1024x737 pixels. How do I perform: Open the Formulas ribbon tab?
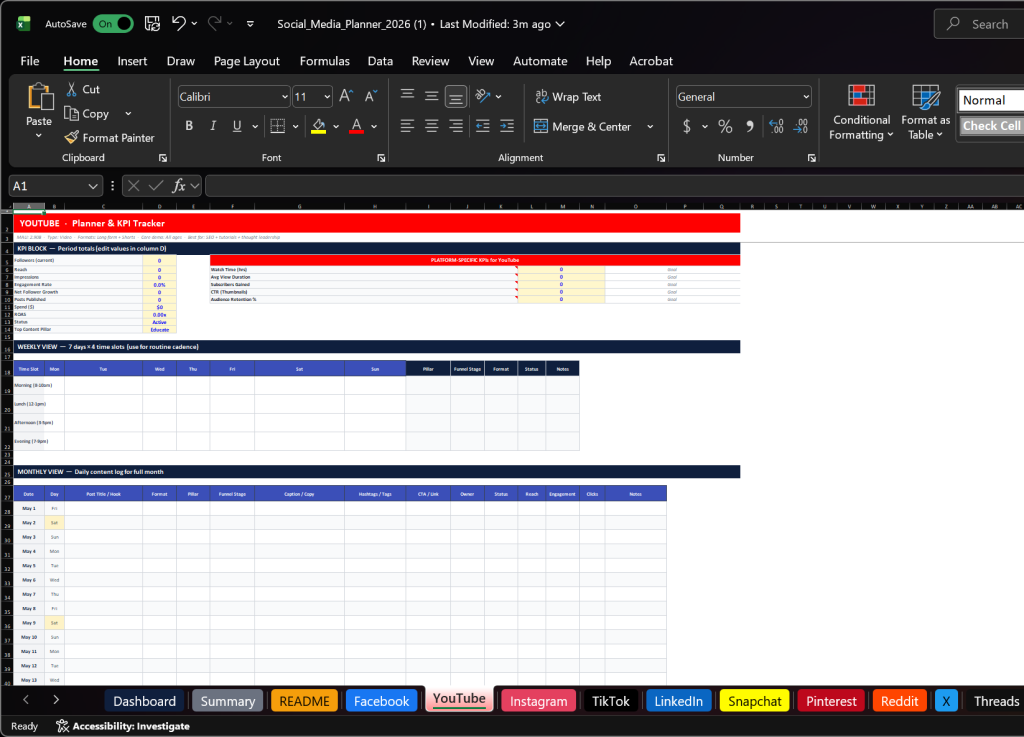(324, 61)
